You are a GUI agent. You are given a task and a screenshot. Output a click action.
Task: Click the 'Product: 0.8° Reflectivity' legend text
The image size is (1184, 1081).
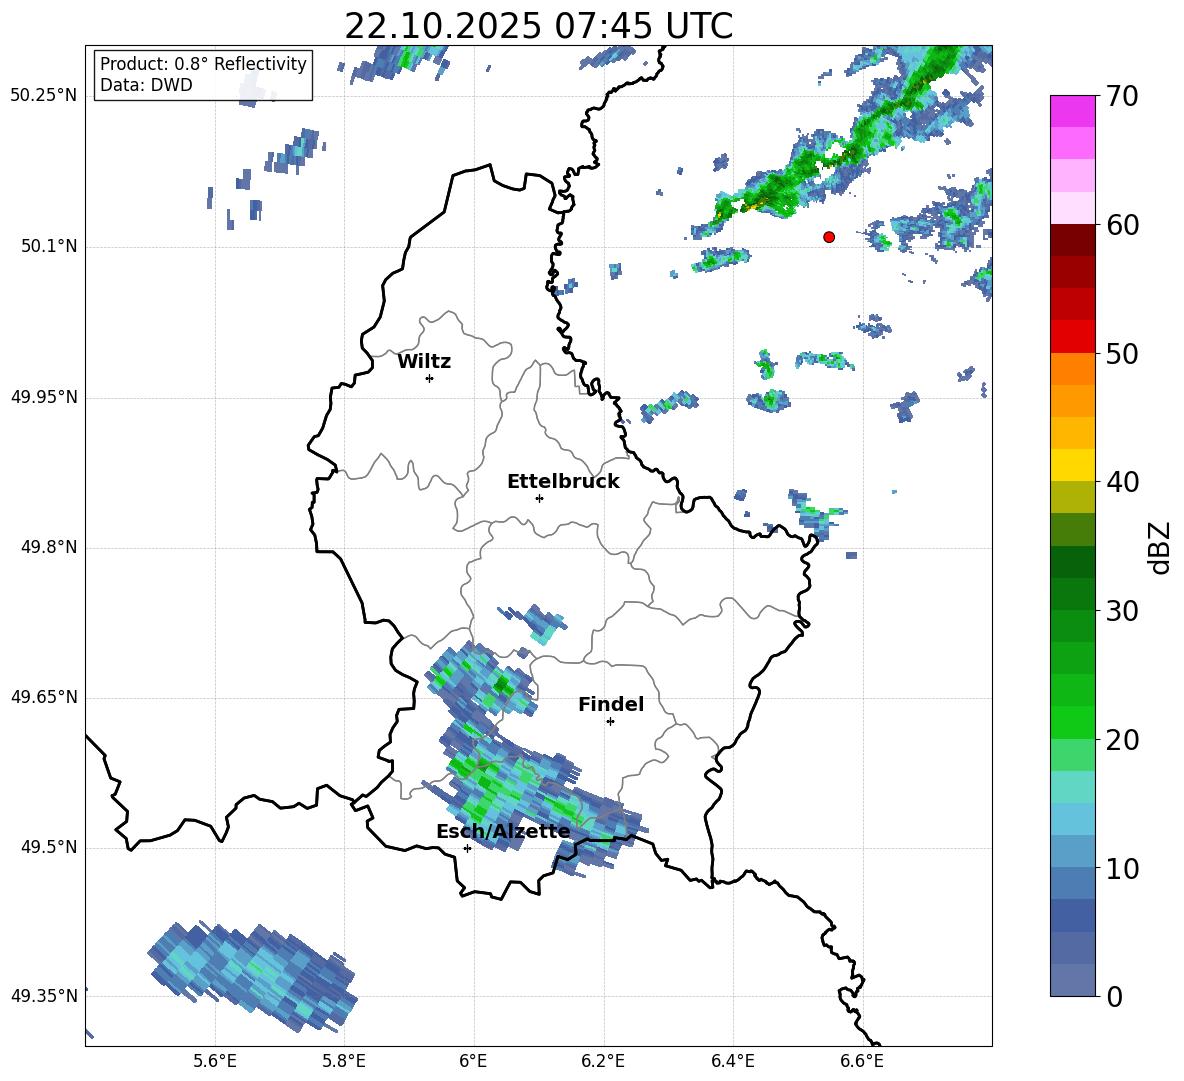[x=203, y=63]
